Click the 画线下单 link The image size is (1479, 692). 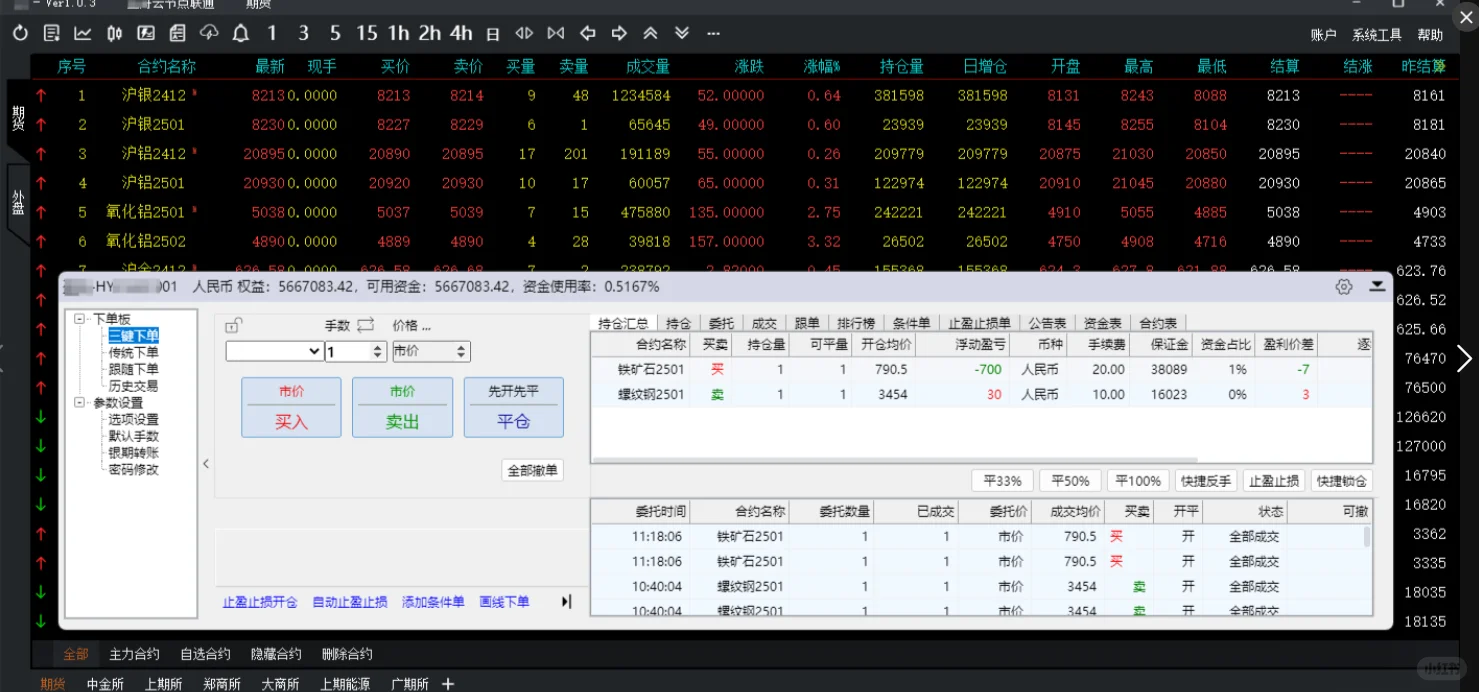pyautogui.click(x=505, y=602)
